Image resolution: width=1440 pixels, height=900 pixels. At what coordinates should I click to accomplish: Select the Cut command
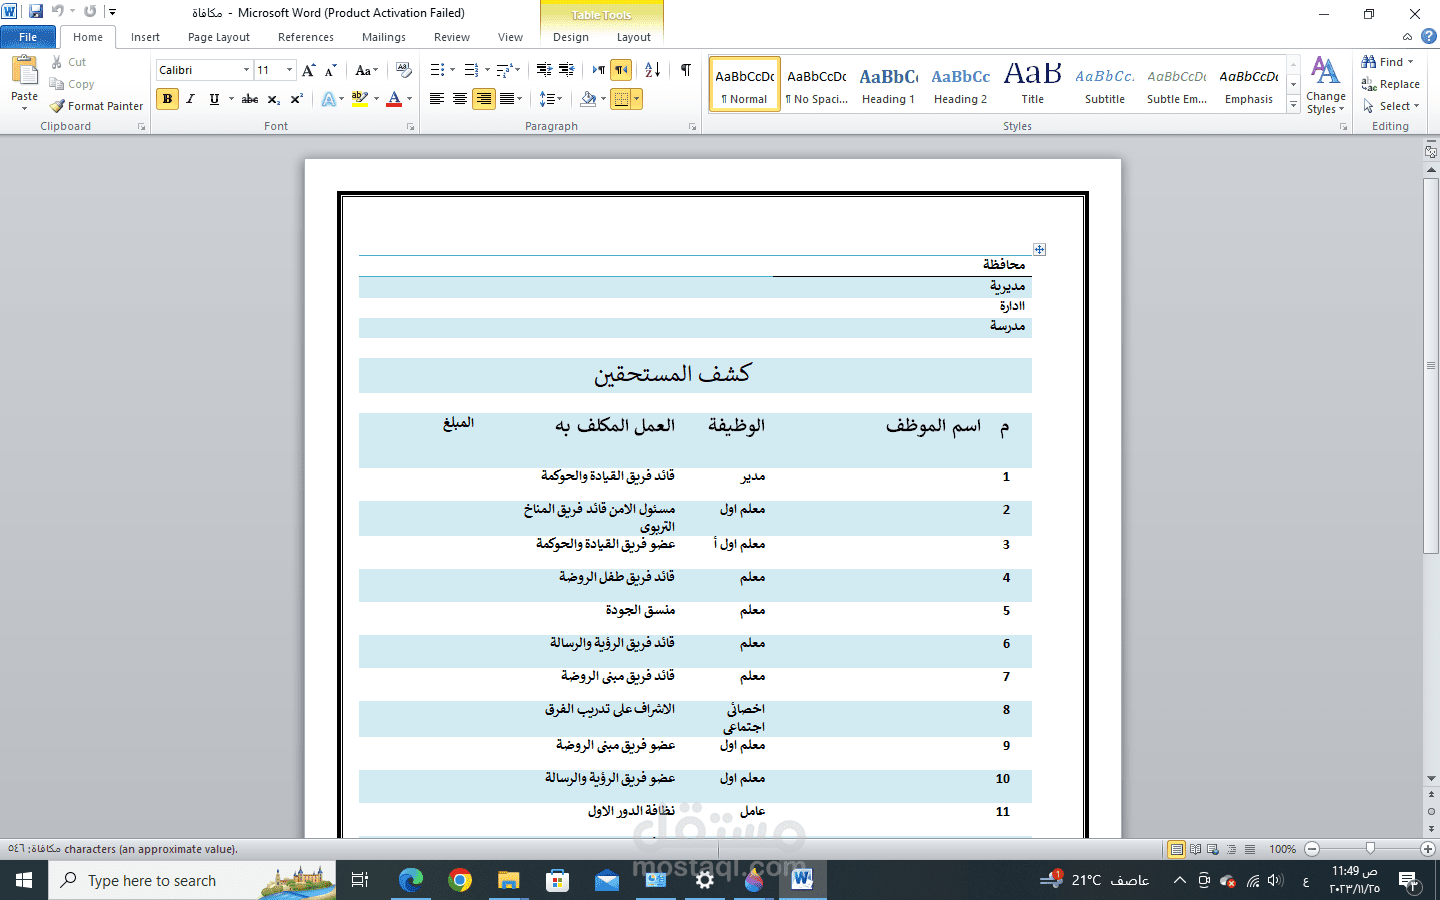pyautogui.click(x=69, y=62)
